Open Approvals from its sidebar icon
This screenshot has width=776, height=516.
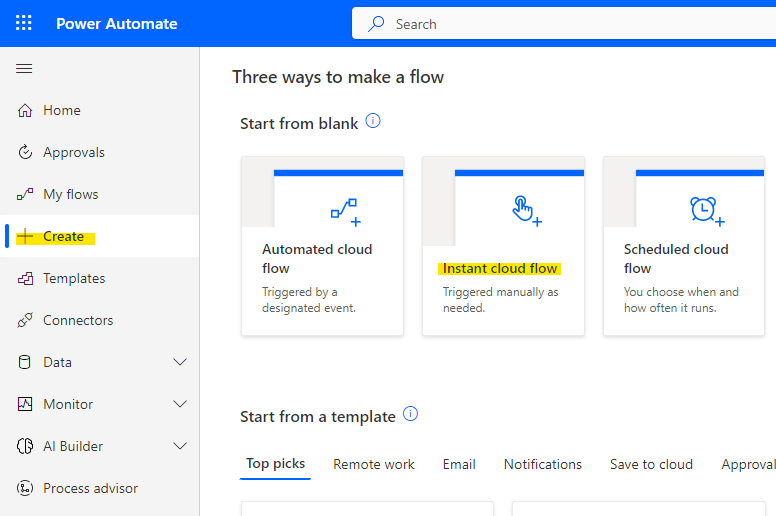tap(25, 152)
